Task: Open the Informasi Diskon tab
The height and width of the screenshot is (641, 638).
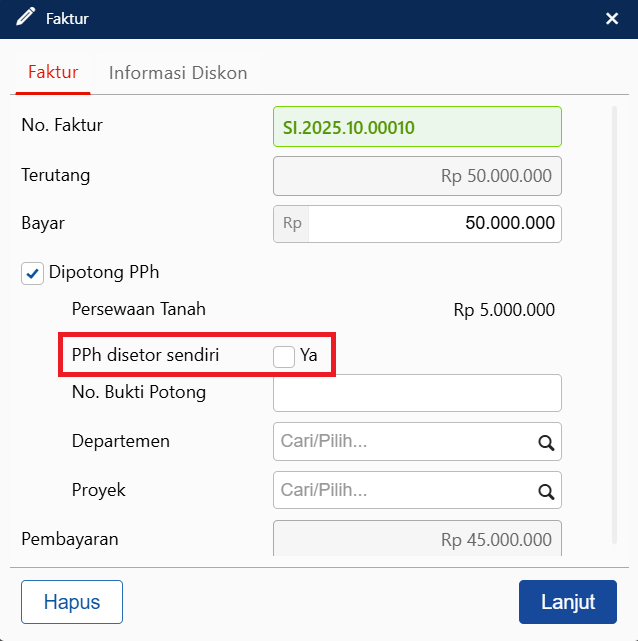Action: [x=178, y=73]
